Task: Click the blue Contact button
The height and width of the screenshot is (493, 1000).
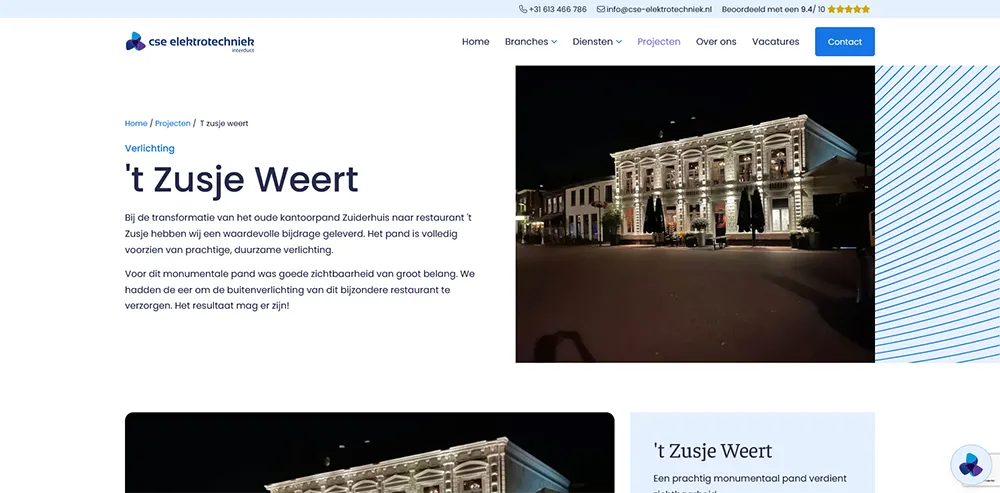Action: [x=844, y=41]
